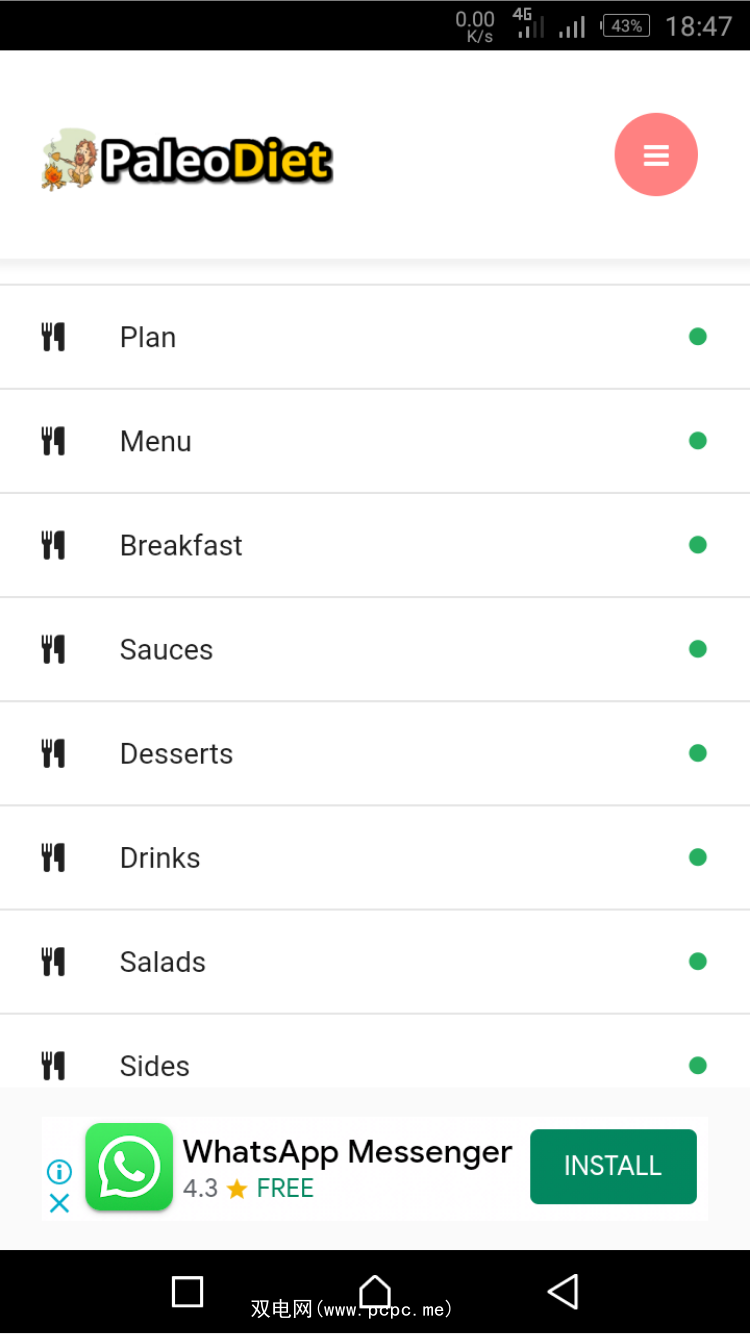This screenshot has width=750, height=1334.
Task: Tap the PaleoDiet logo
Action: [188, 160]
